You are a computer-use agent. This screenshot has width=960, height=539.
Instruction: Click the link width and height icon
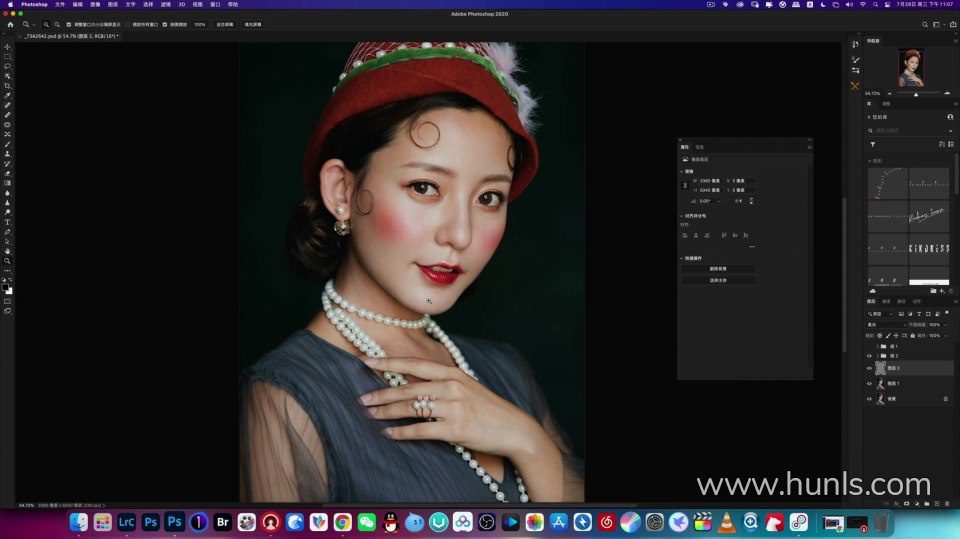point(684,185)
